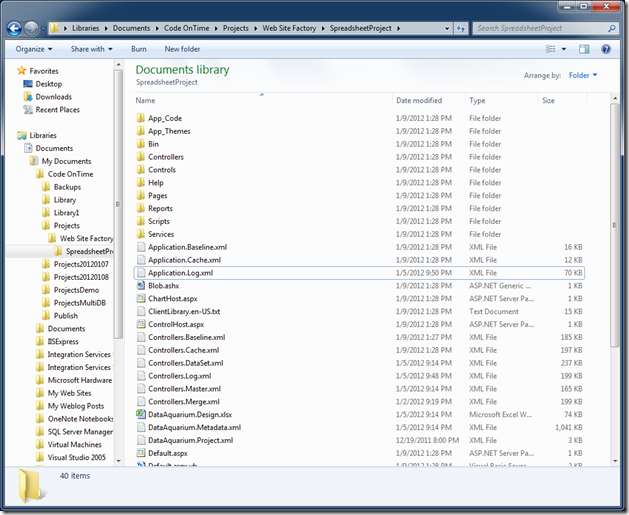This screenshot has height=515, width=629.
Task: Click the Search SpreadsheetProject input field
Action: pyautogui.click(x=540, y=28)
